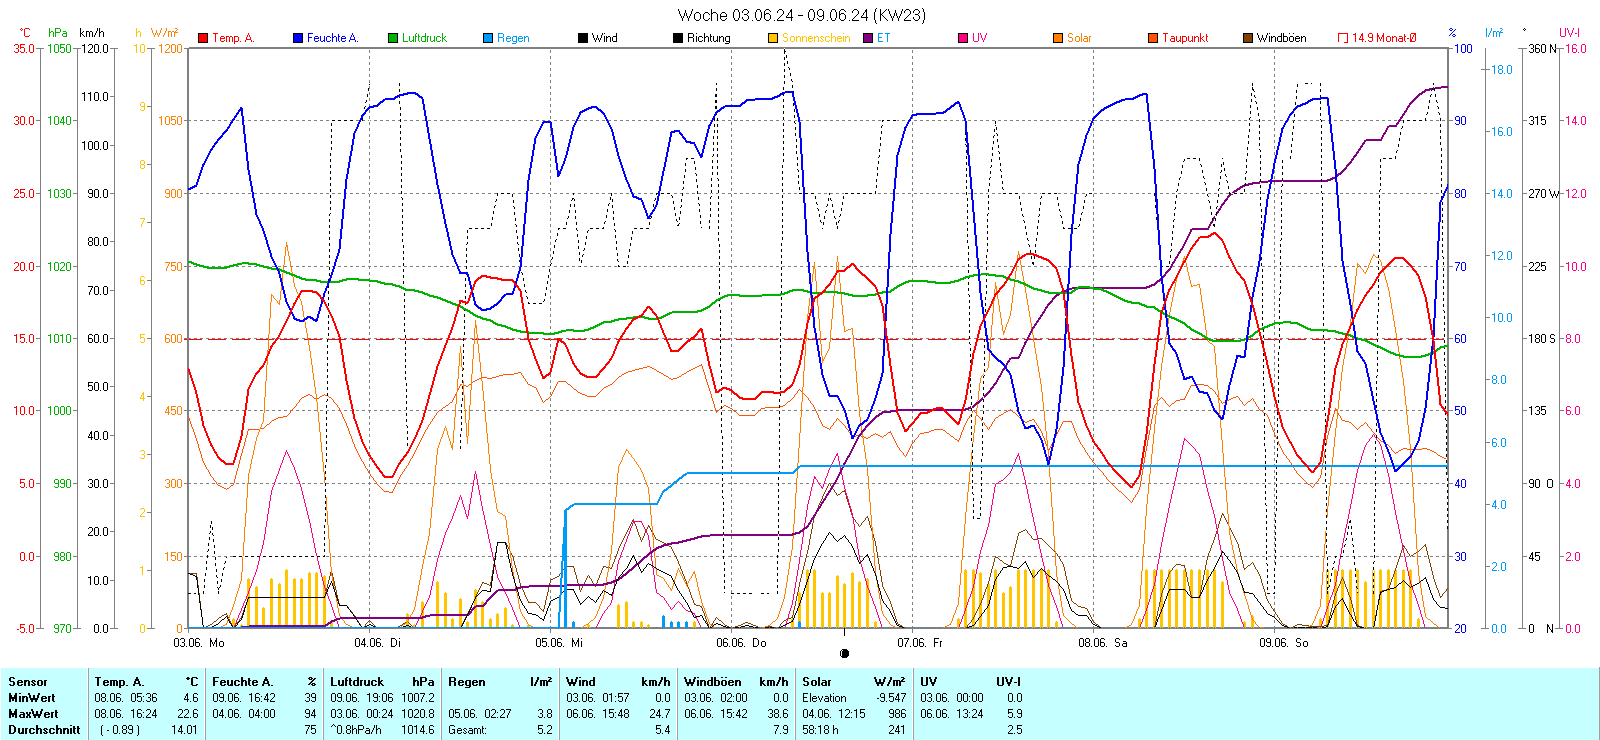Click the black Wind legend square
This screenshot has height=740, width=1600.
583,38
